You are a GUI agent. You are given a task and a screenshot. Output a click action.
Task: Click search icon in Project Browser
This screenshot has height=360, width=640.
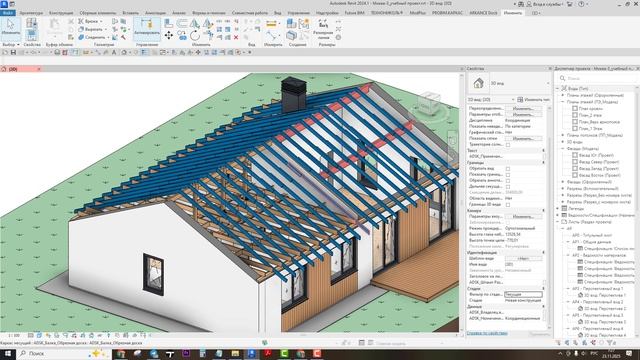pos(562,78)
